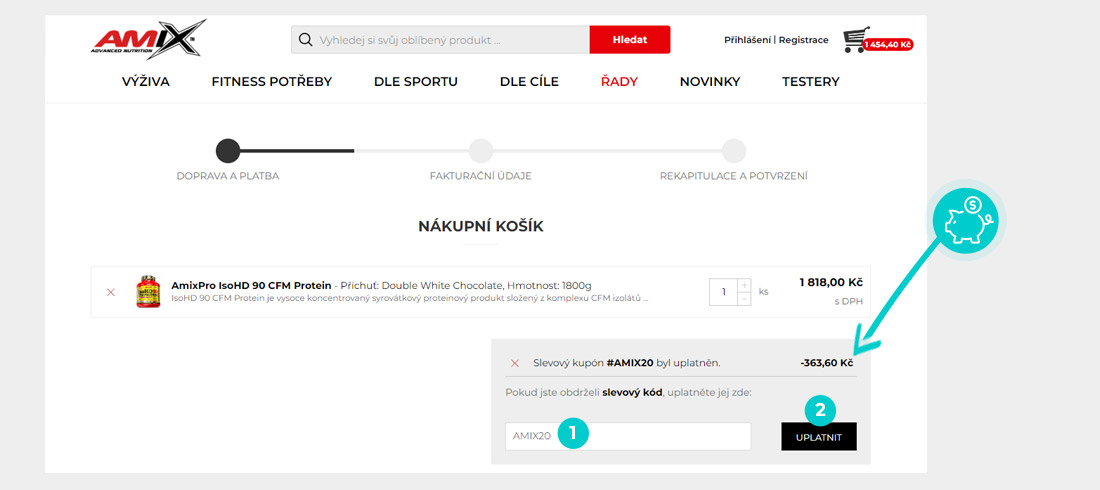The image size is (1100, 490).
Task: Go to the Řady section
Action: click(x=619, y=82)
